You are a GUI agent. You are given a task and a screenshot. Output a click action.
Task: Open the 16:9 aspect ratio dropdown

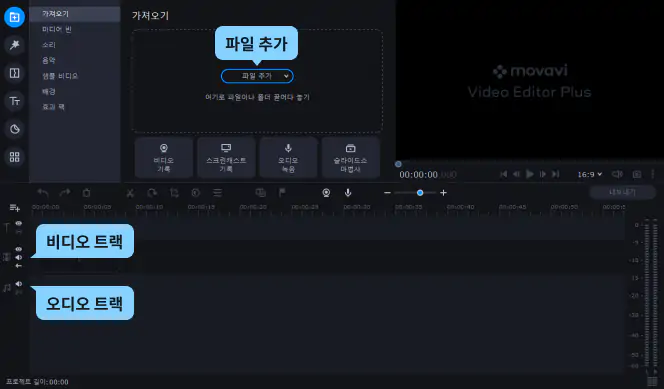point(589,174)
